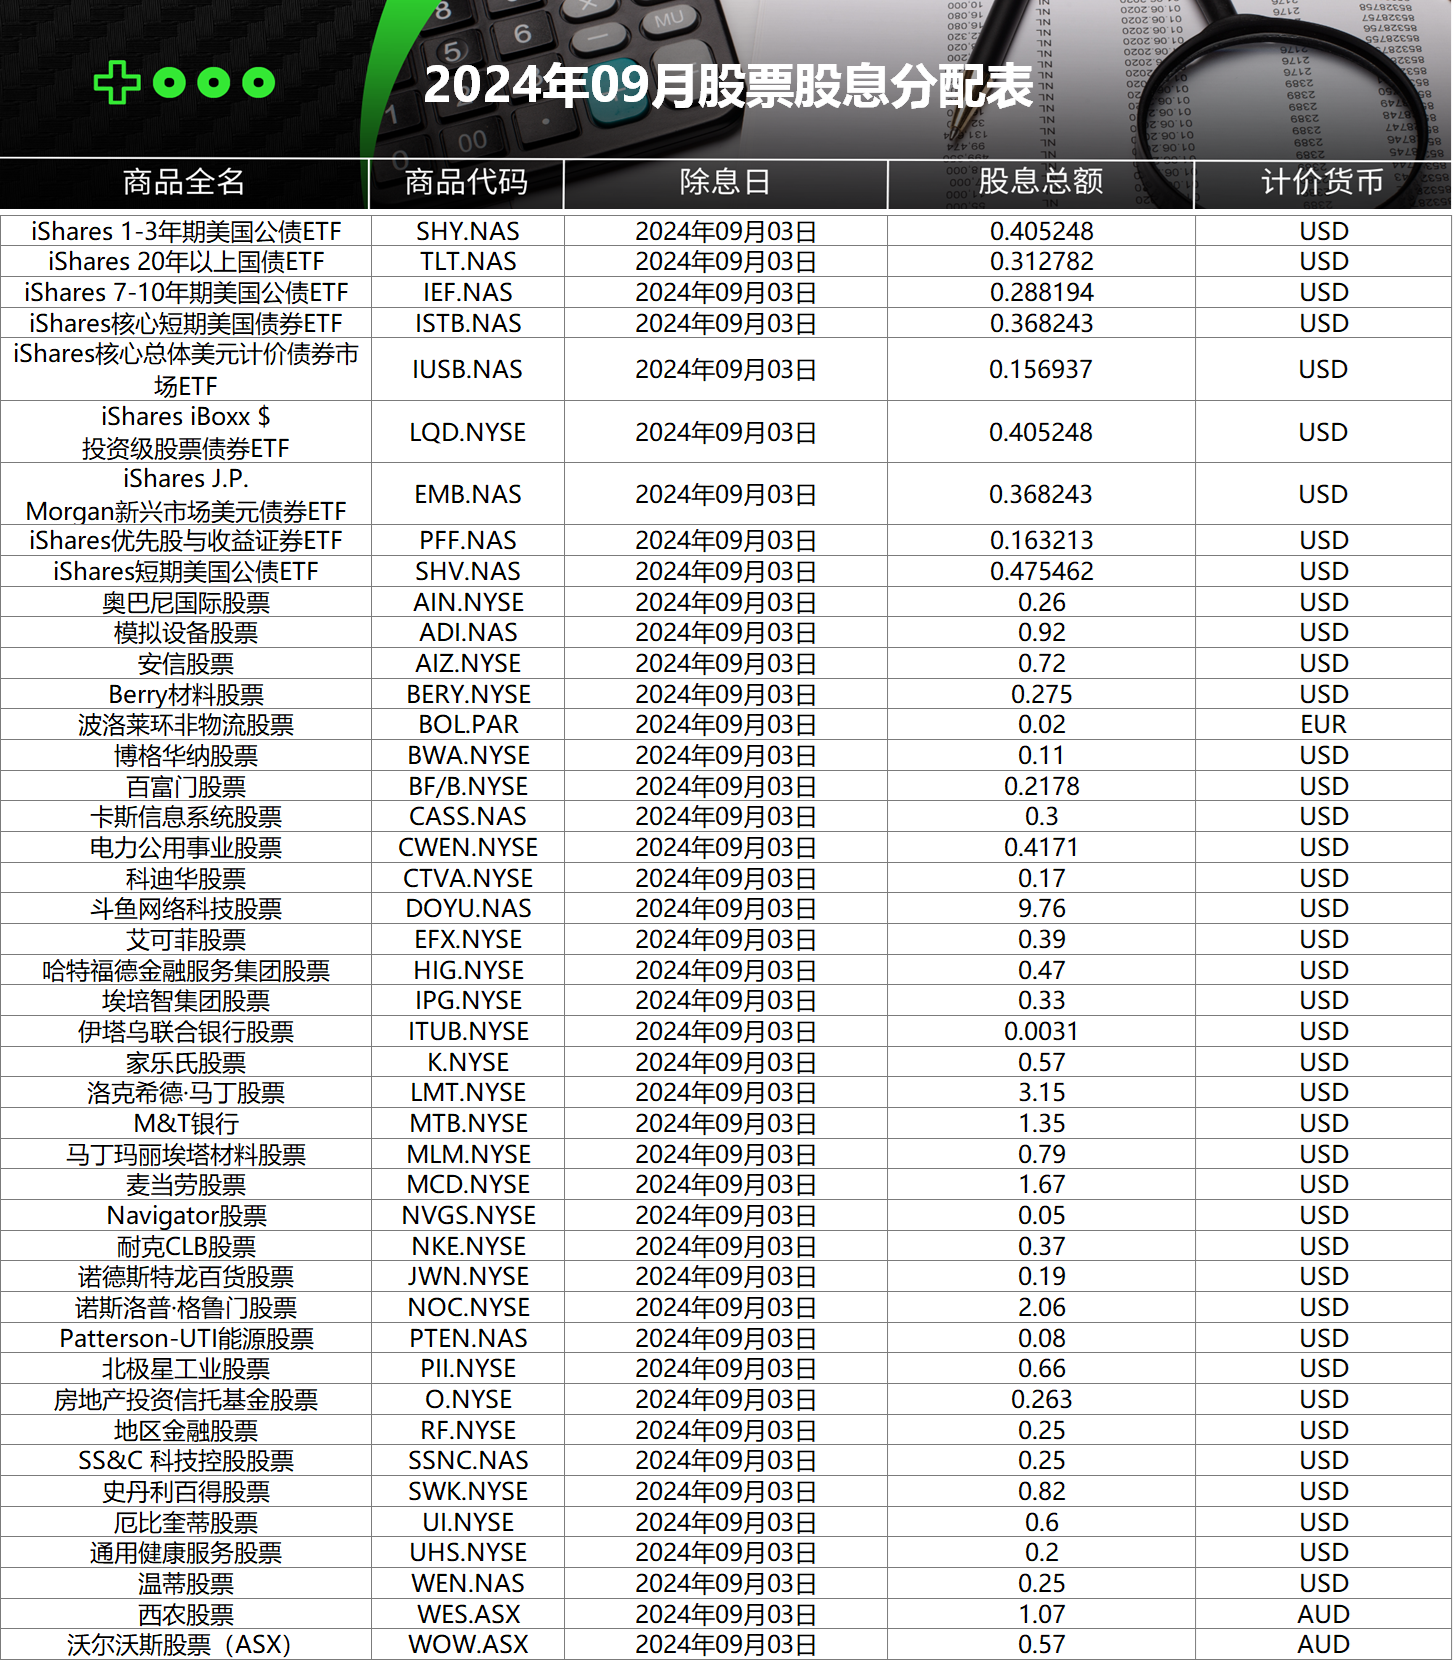Select the ISTB.NAS code cell
Screen dimensions: 1453x1661
pyautogui.click(x=468, y=324)
